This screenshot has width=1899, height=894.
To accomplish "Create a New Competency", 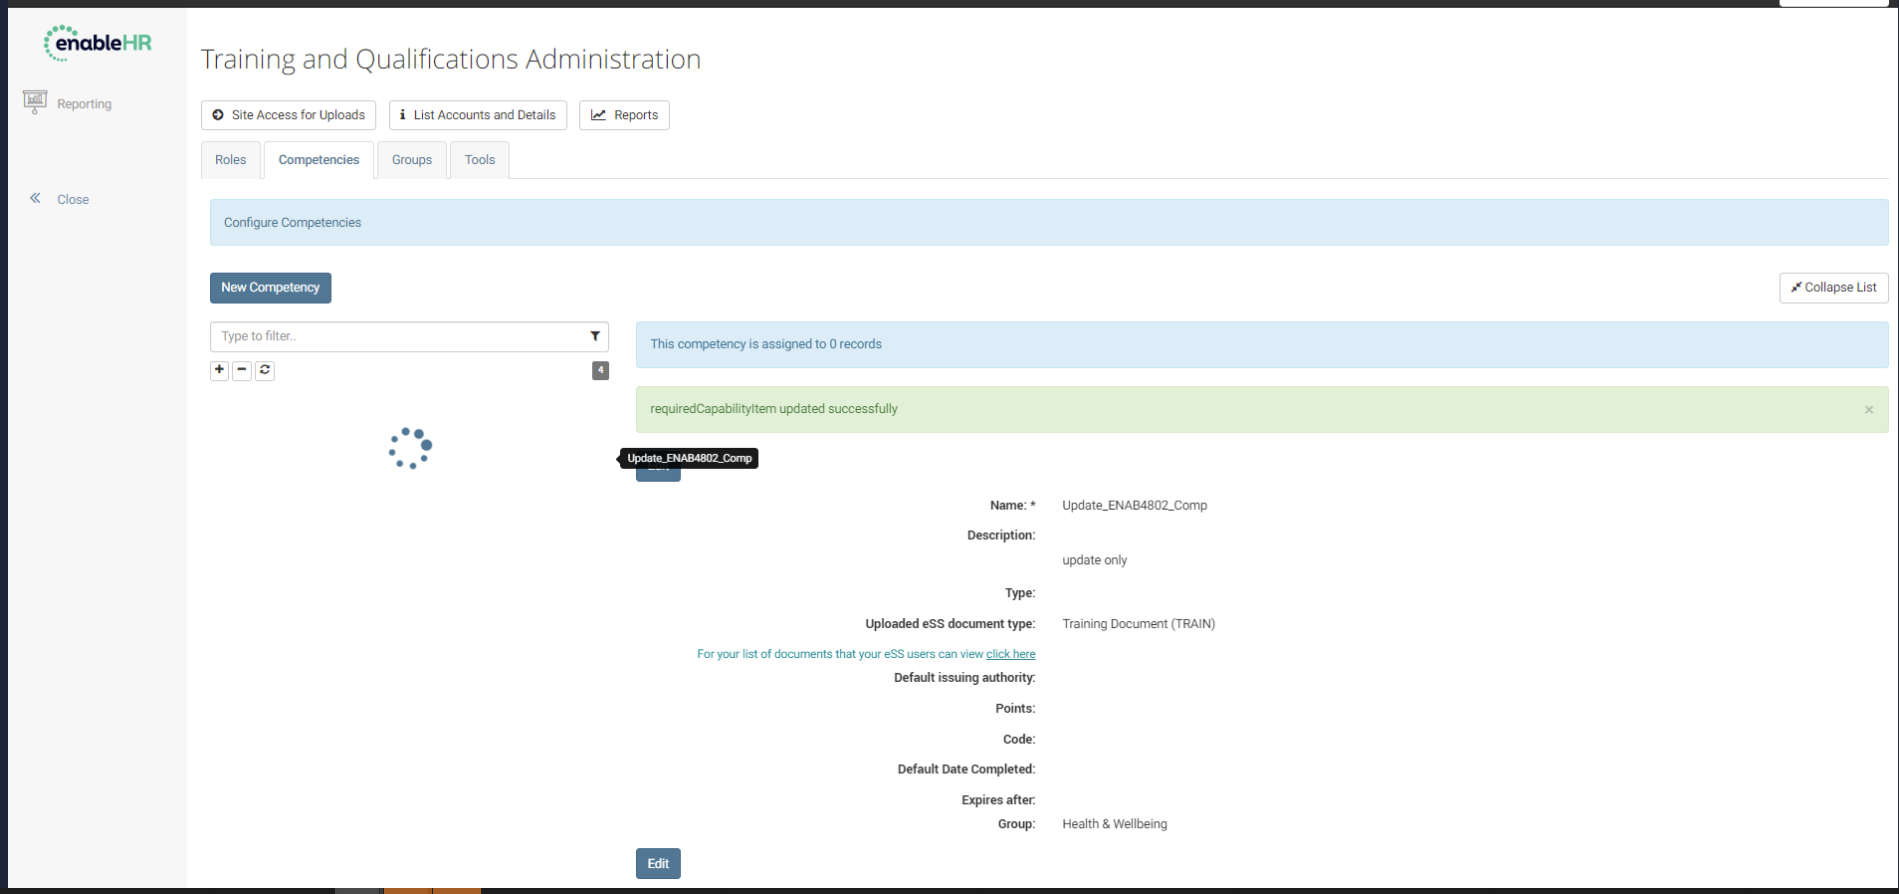I will [270, 287].
